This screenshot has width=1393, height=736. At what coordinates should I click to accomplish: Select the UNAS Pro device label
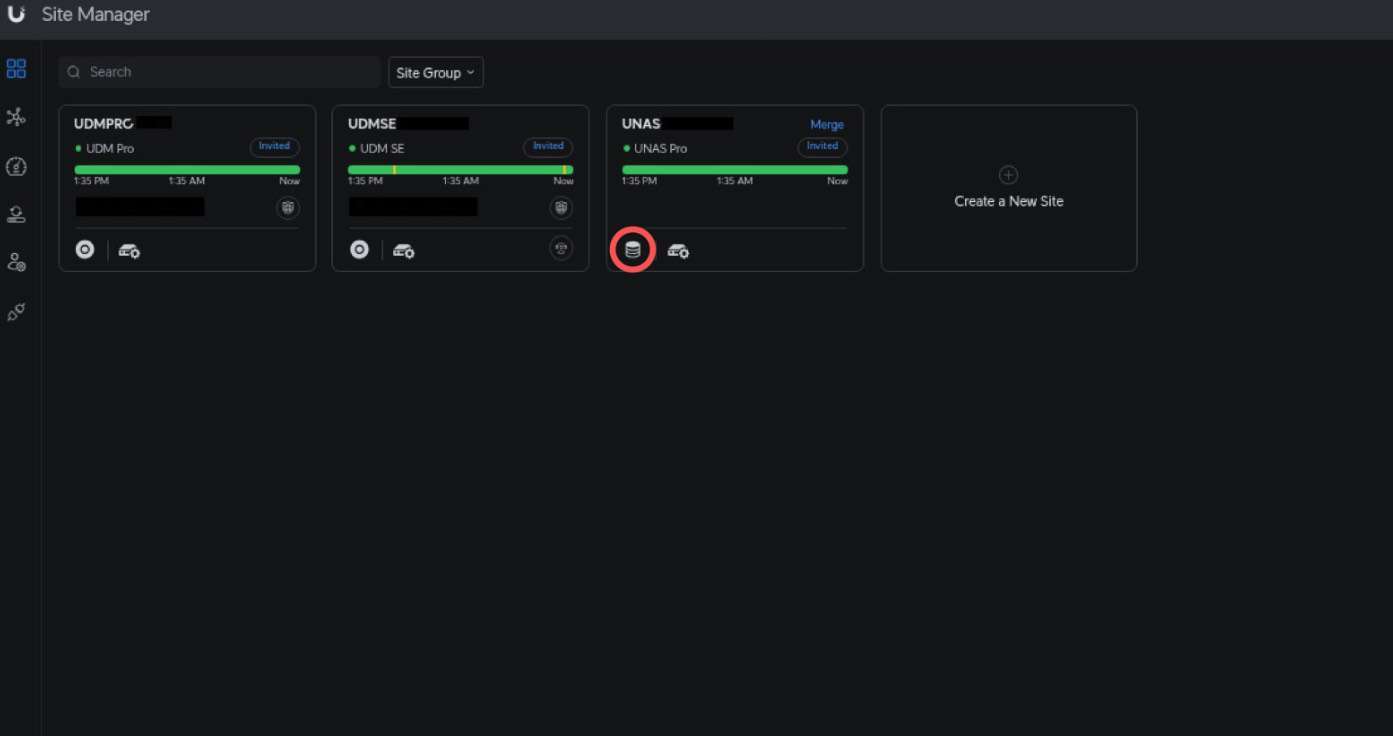[660, 148]
